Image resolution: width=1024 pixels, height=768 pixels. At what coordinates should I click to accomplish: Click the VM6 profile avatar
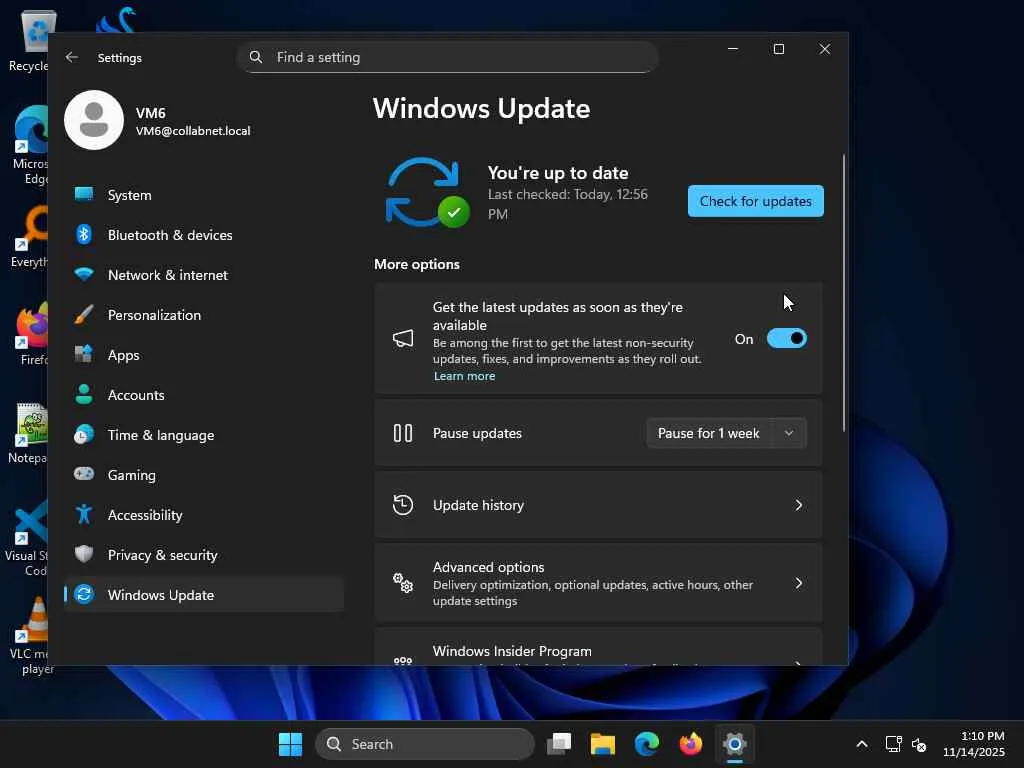(94, 120)
